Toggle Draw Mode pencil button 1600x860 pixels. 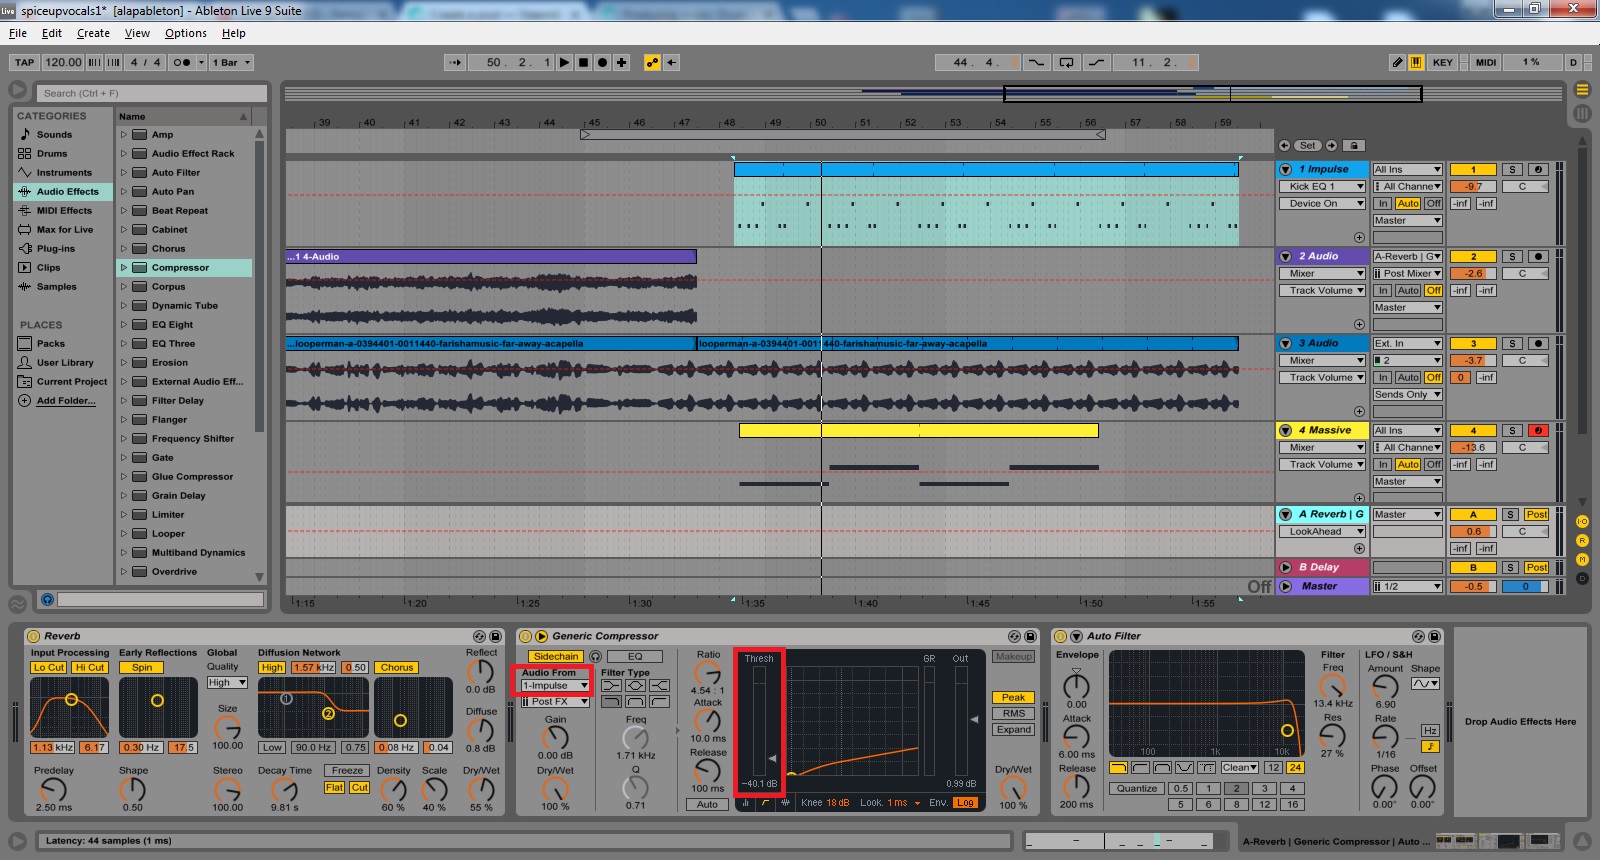(1397, 62)
